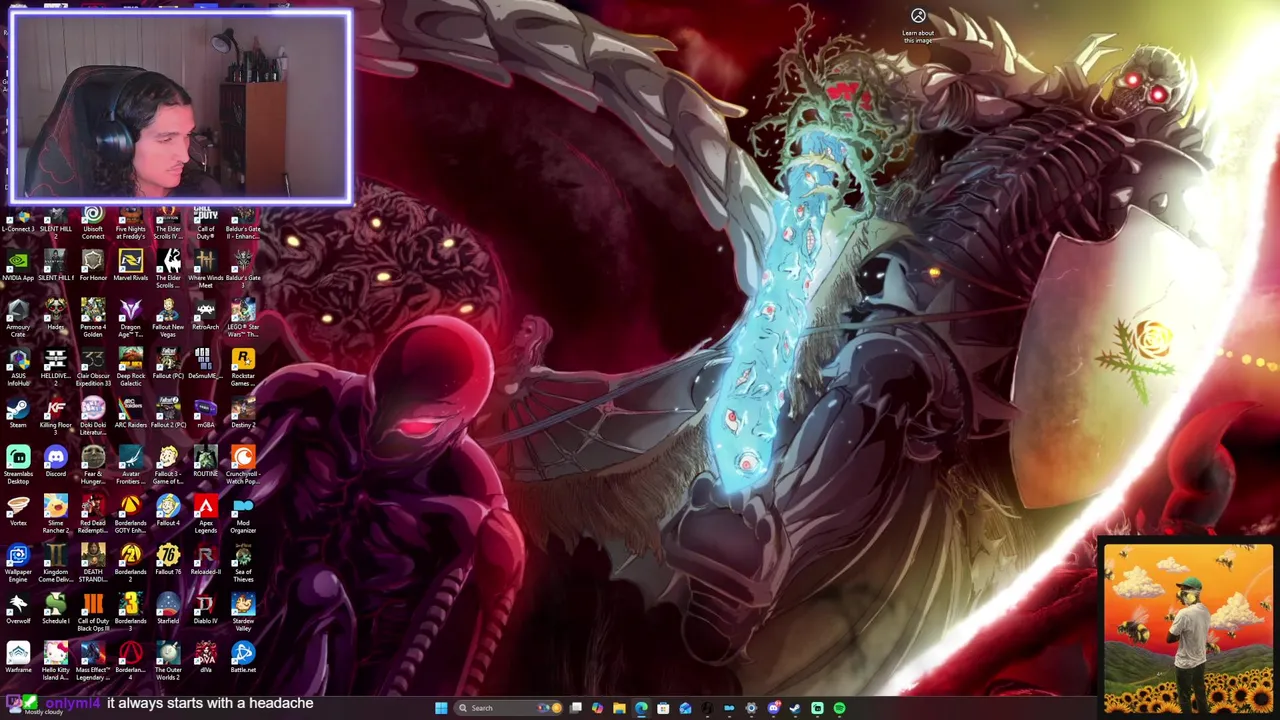The width and height of the screenshot is (1280, 720).
Task: Select the Where Winds Meet icon
Action: coord(205,269)
